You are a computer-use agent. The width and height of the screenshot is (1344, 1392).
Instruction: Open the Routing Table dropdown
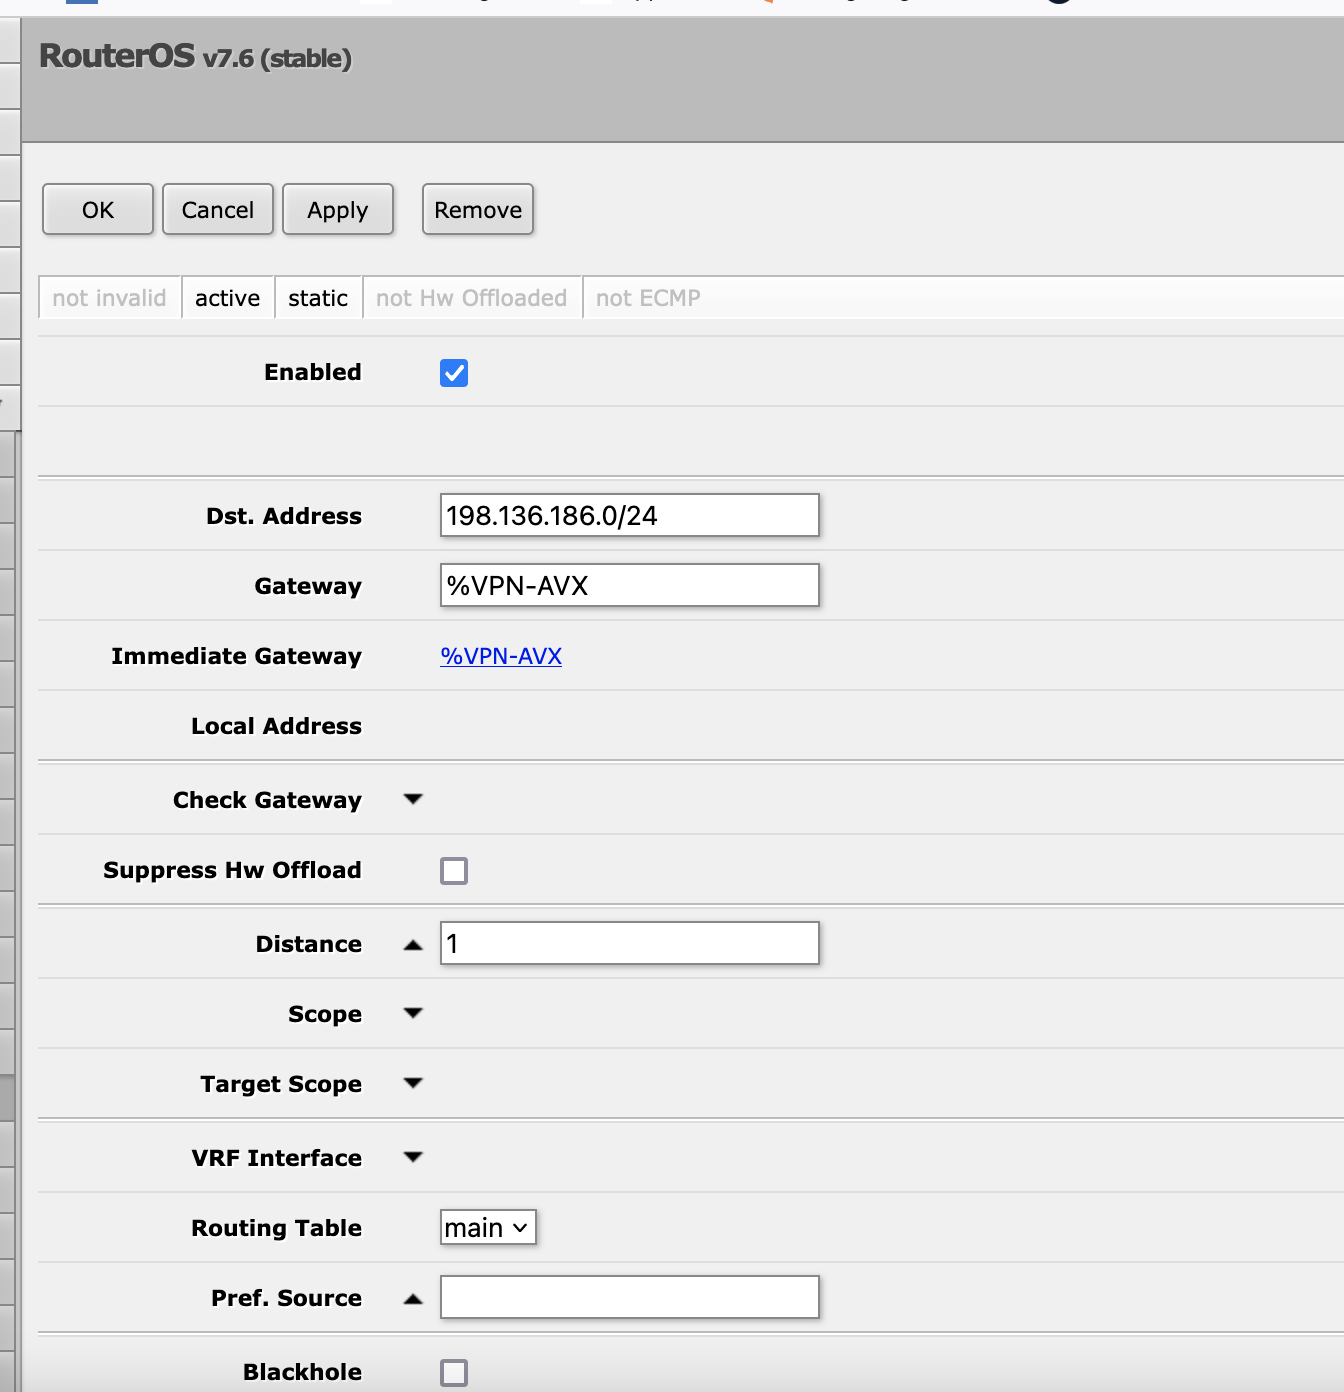[x=487, y=1227]
